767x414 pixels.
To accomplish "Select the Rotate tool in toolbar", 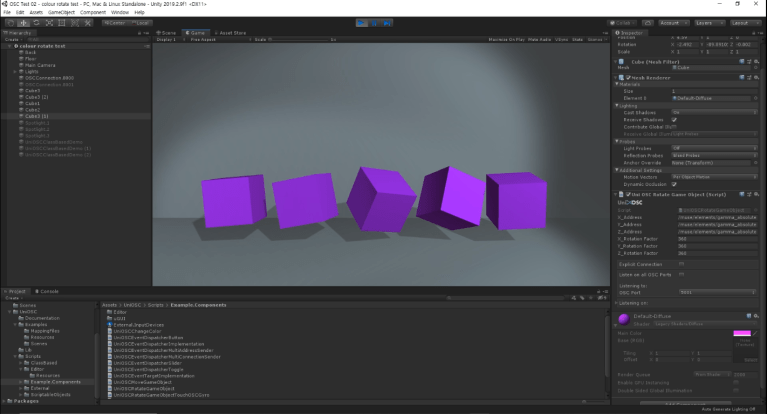I will tap(36, 21).
